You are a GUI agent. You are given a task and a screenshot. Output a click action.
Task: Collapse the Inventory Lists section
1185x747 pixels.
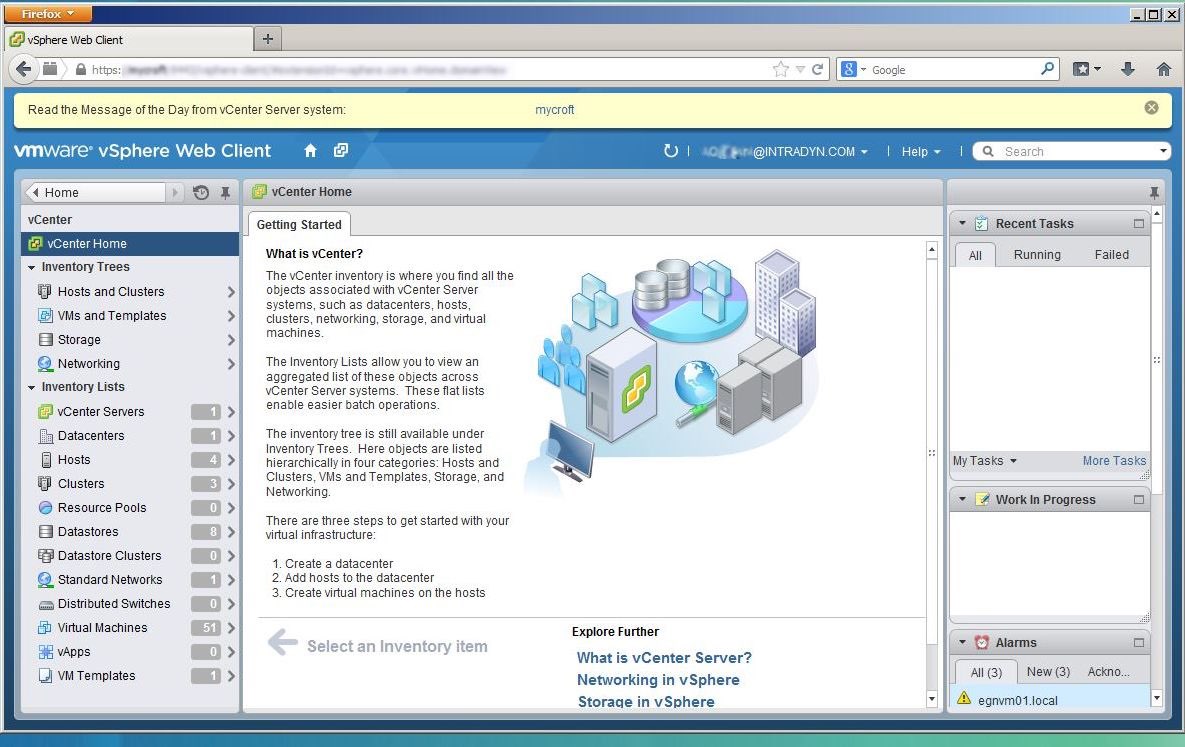click(x=32, y=387)
